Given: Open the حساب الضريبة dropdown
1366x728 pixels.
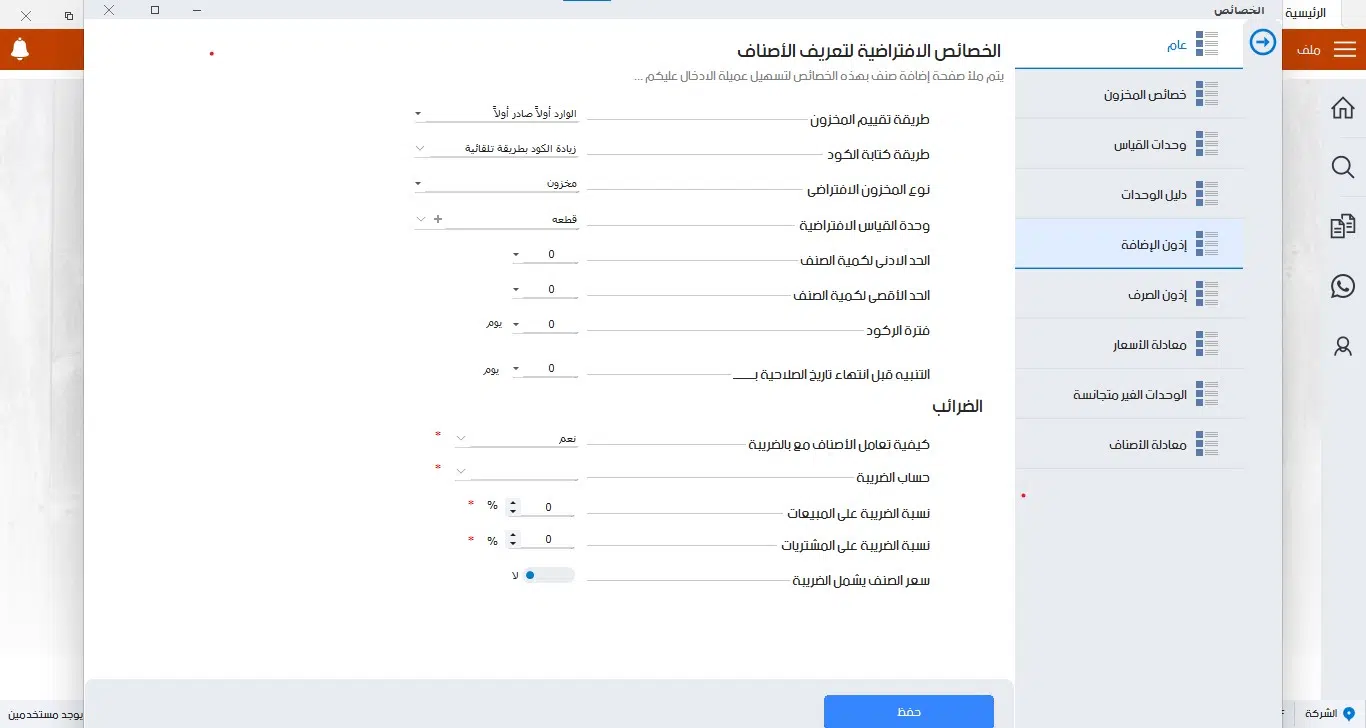Looking at the screenshot, I should point(460,470).
